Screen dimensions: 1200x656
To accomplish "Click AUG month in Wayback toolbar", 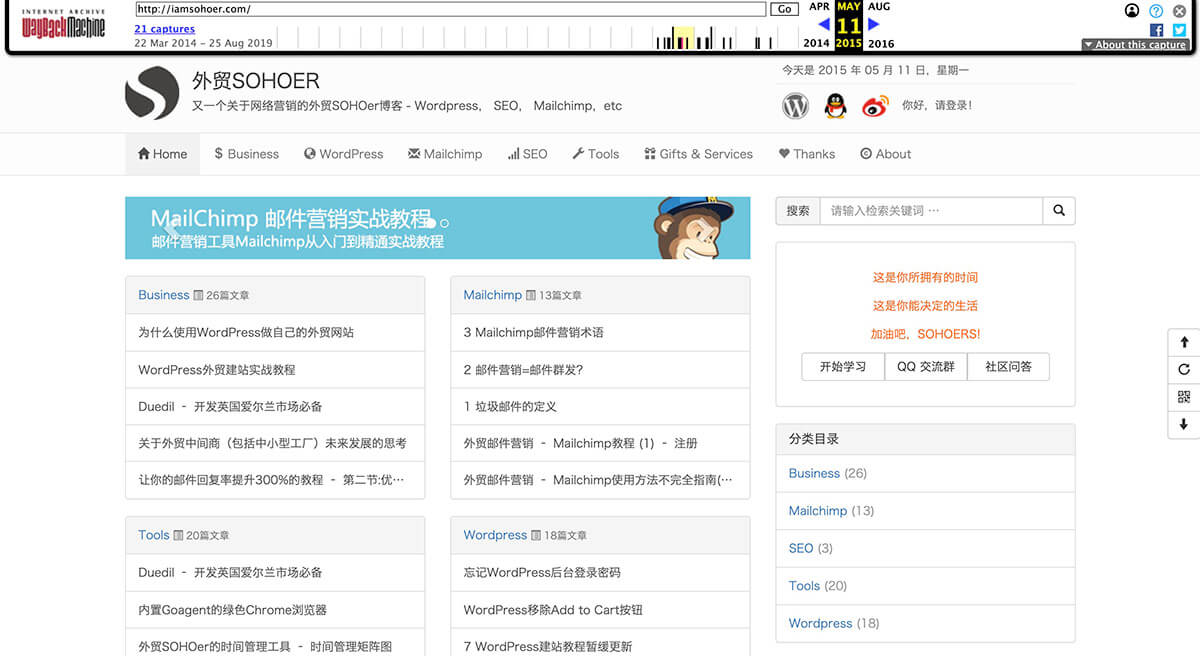I will [x=879, y=7].
